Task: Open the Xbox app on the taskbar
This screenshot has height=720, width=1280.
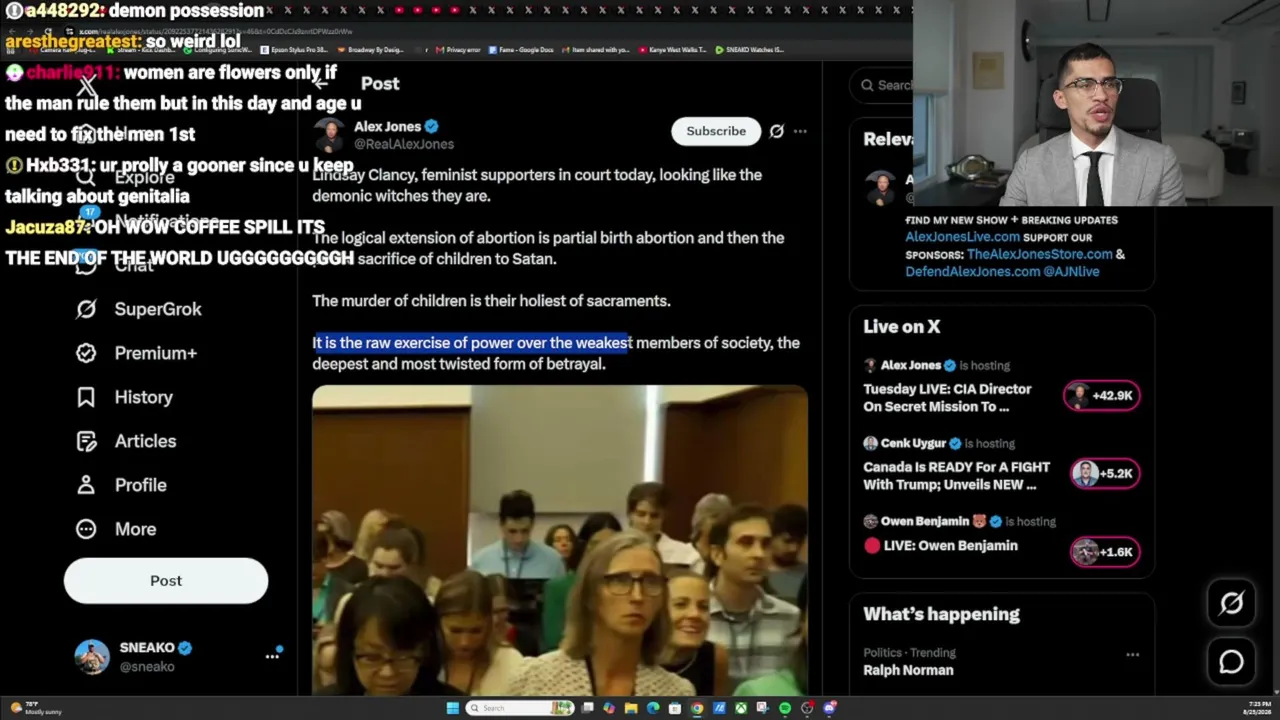Action: (741, 708)
